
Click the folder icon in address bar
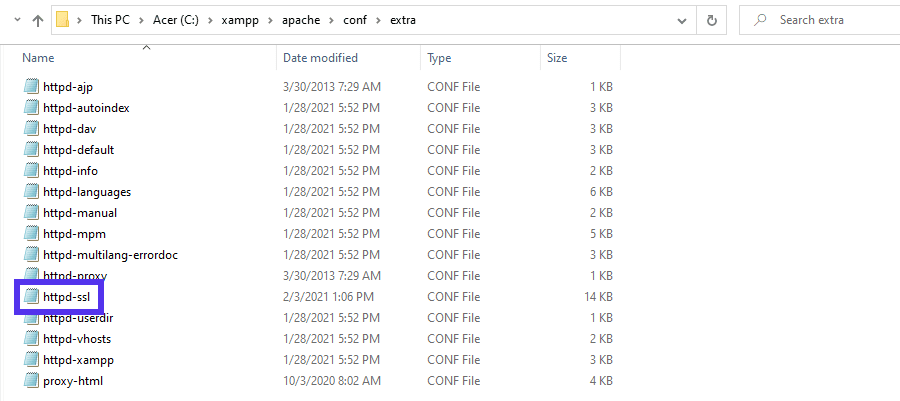click(x=64, y=20)
